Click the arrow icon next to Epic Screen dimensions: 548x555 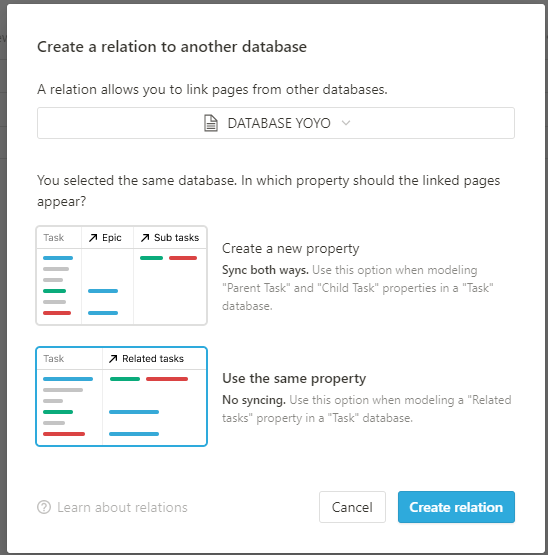(x=93, y=238)
